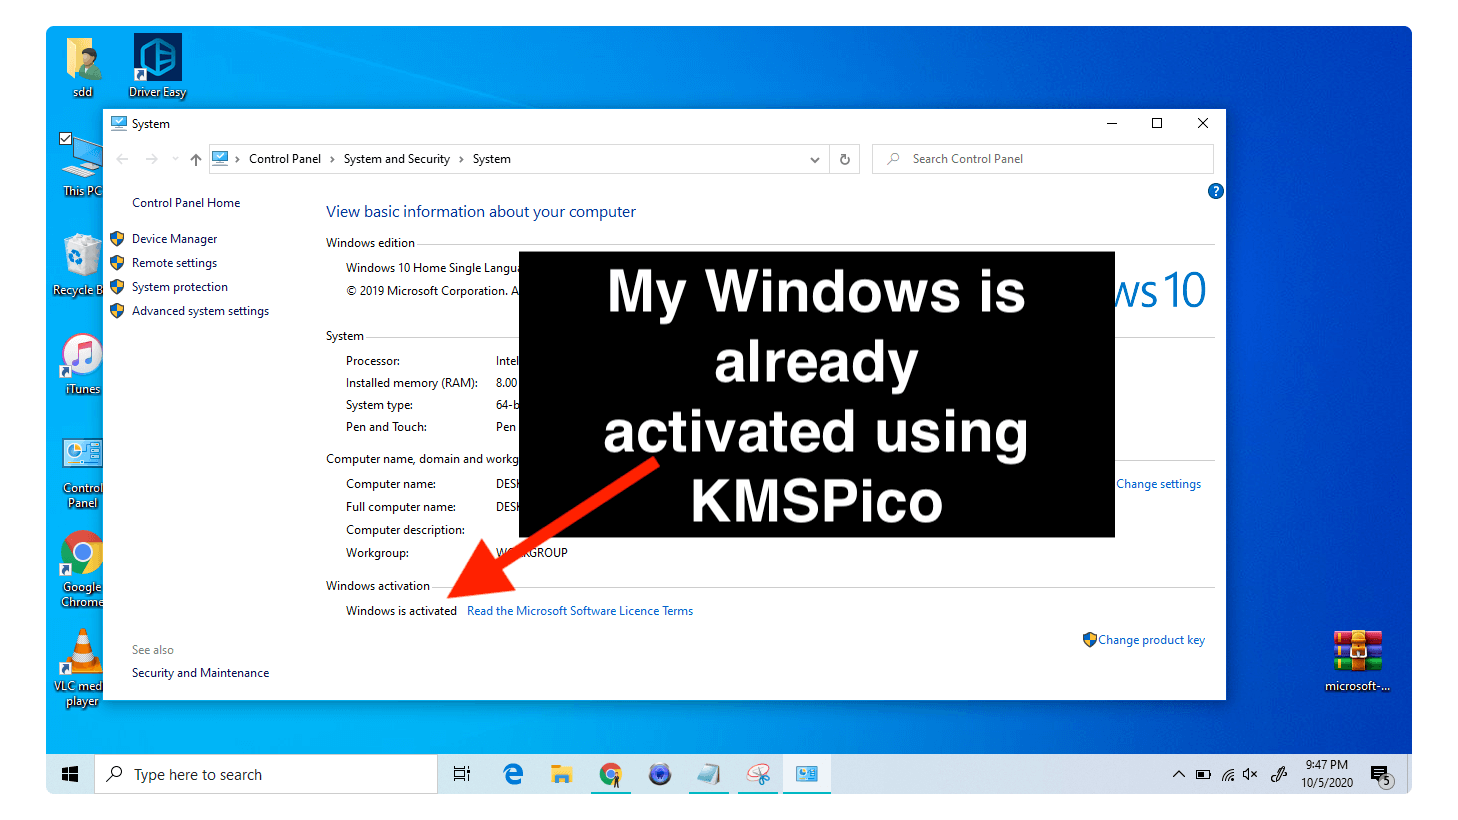Open the Task View taskbar button
The image size is (1458, 820).
[x=462, y=774]
